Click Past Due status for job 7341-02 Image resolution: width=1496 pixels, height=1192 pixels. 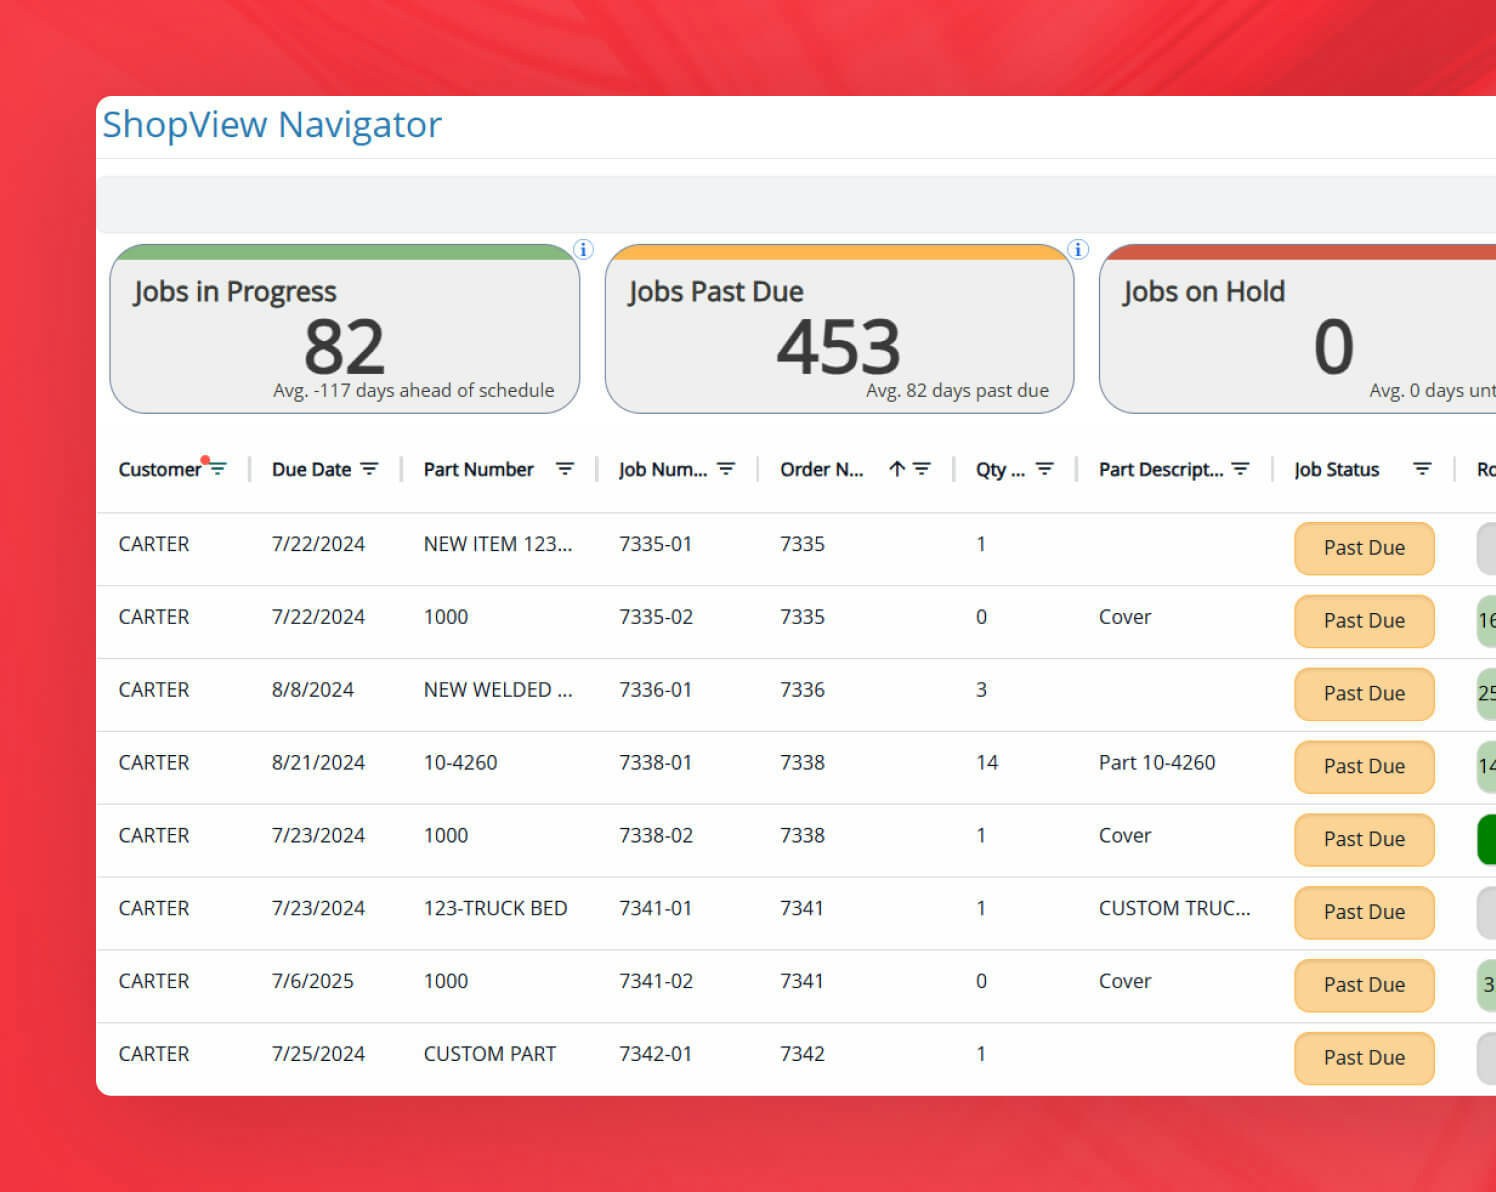(1364, 986)
